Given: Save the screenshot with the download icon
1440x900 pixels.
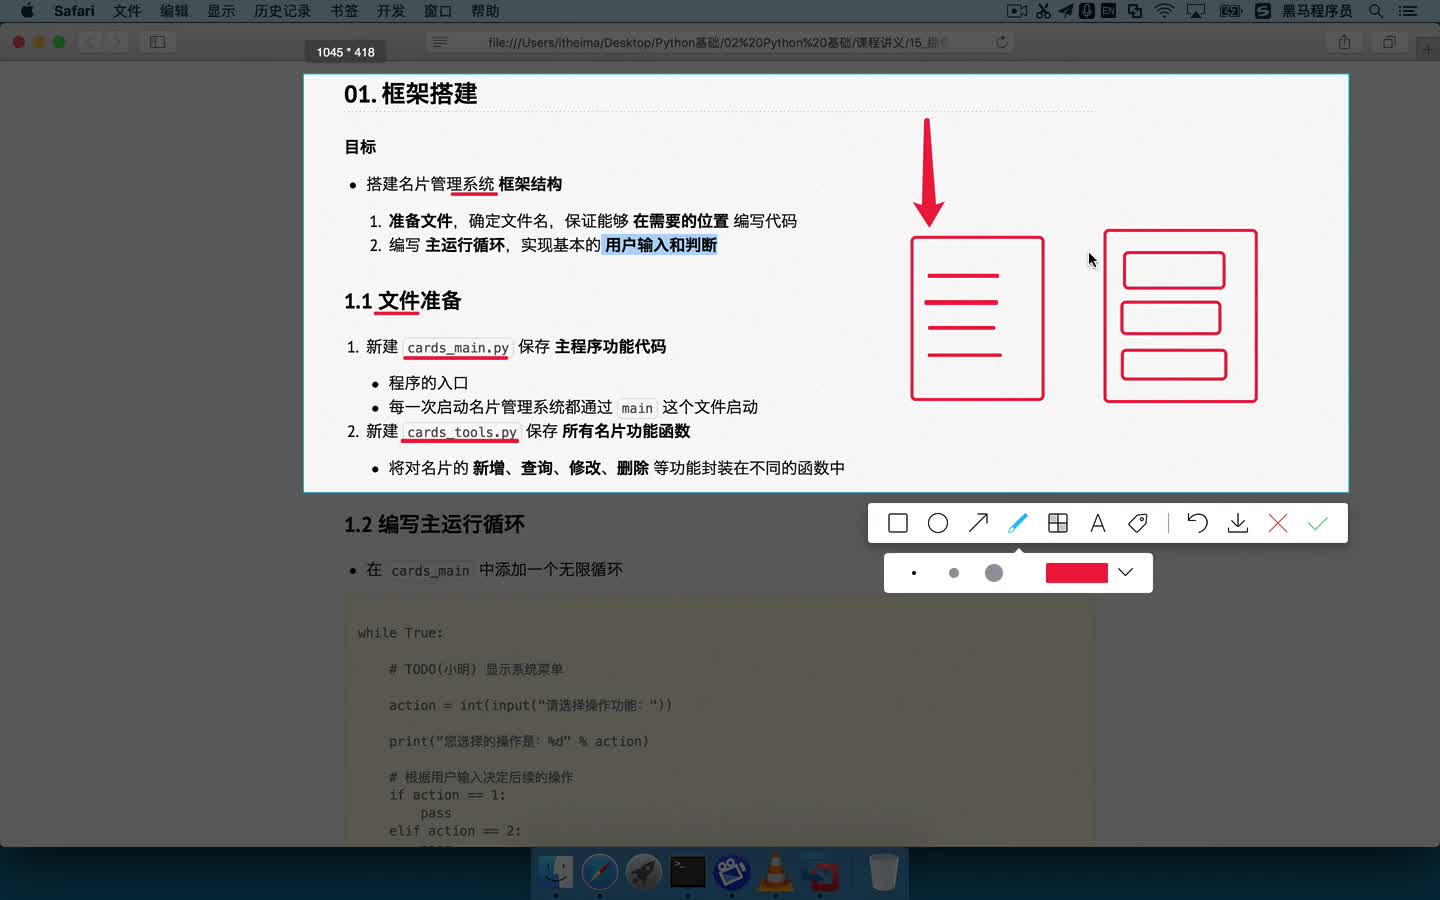Looking at the screenshot, I should point(1237,522).
